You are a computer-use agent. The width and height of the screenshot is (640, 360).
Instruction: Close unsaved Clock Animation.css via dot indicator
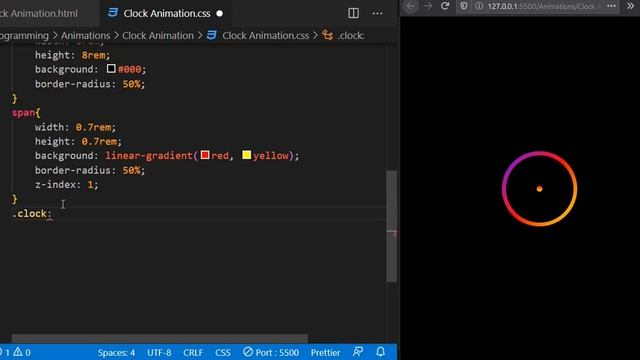click(x=220, y=13)
